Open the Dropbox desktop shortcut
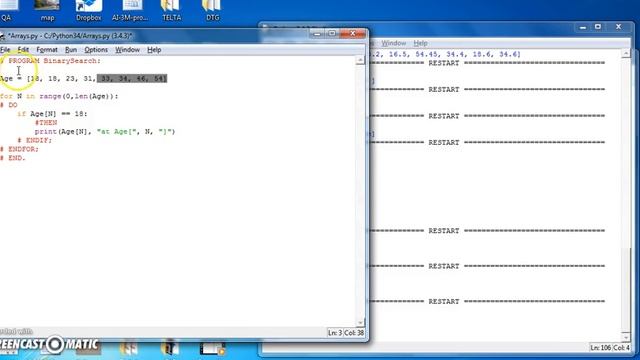 point(89,11)
